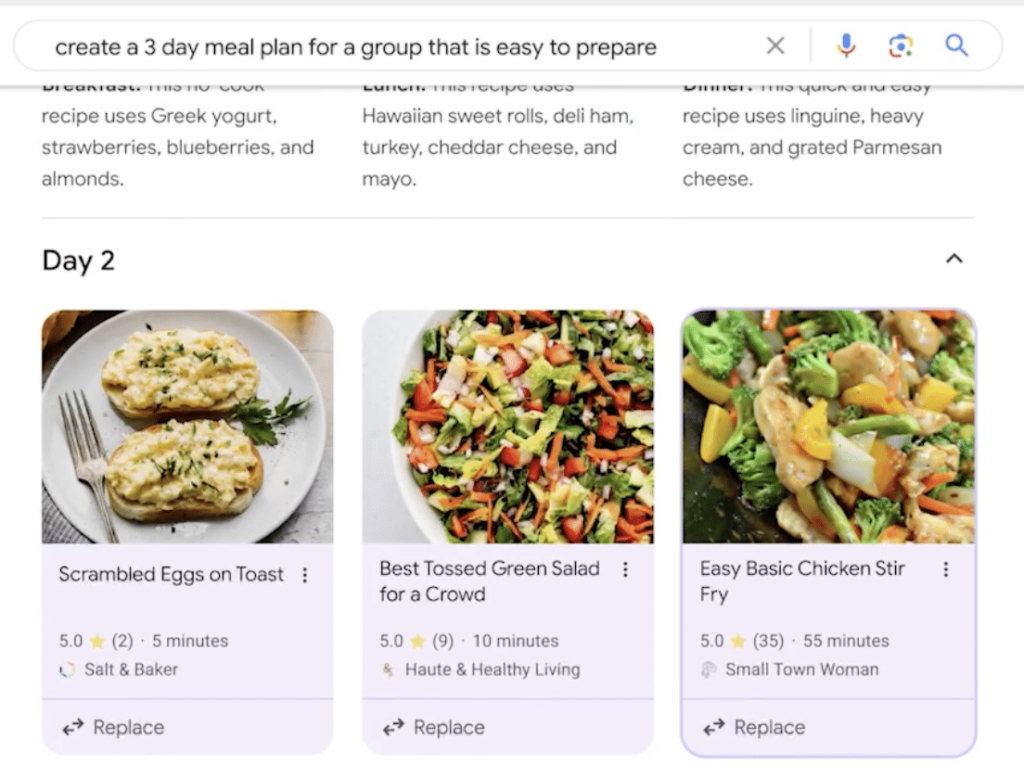
Task: Replace the Scrambled Eggs on Toast recipe
Action: [113, 727]
